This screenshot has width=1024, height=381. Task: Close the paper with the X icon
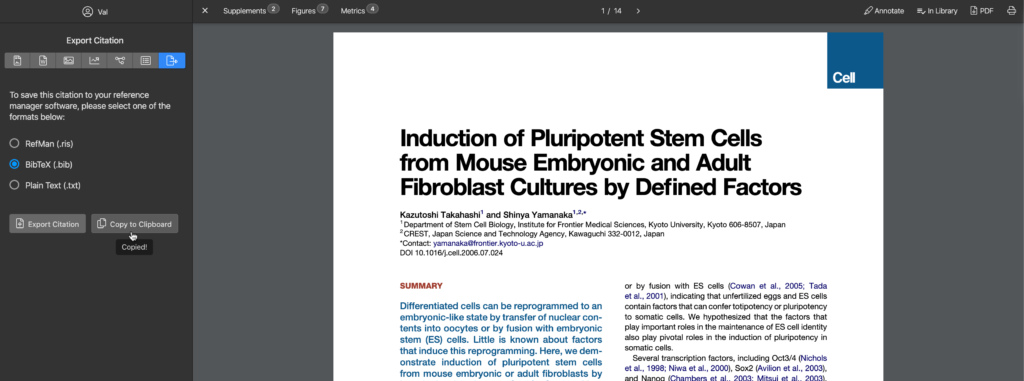point(205,10)
